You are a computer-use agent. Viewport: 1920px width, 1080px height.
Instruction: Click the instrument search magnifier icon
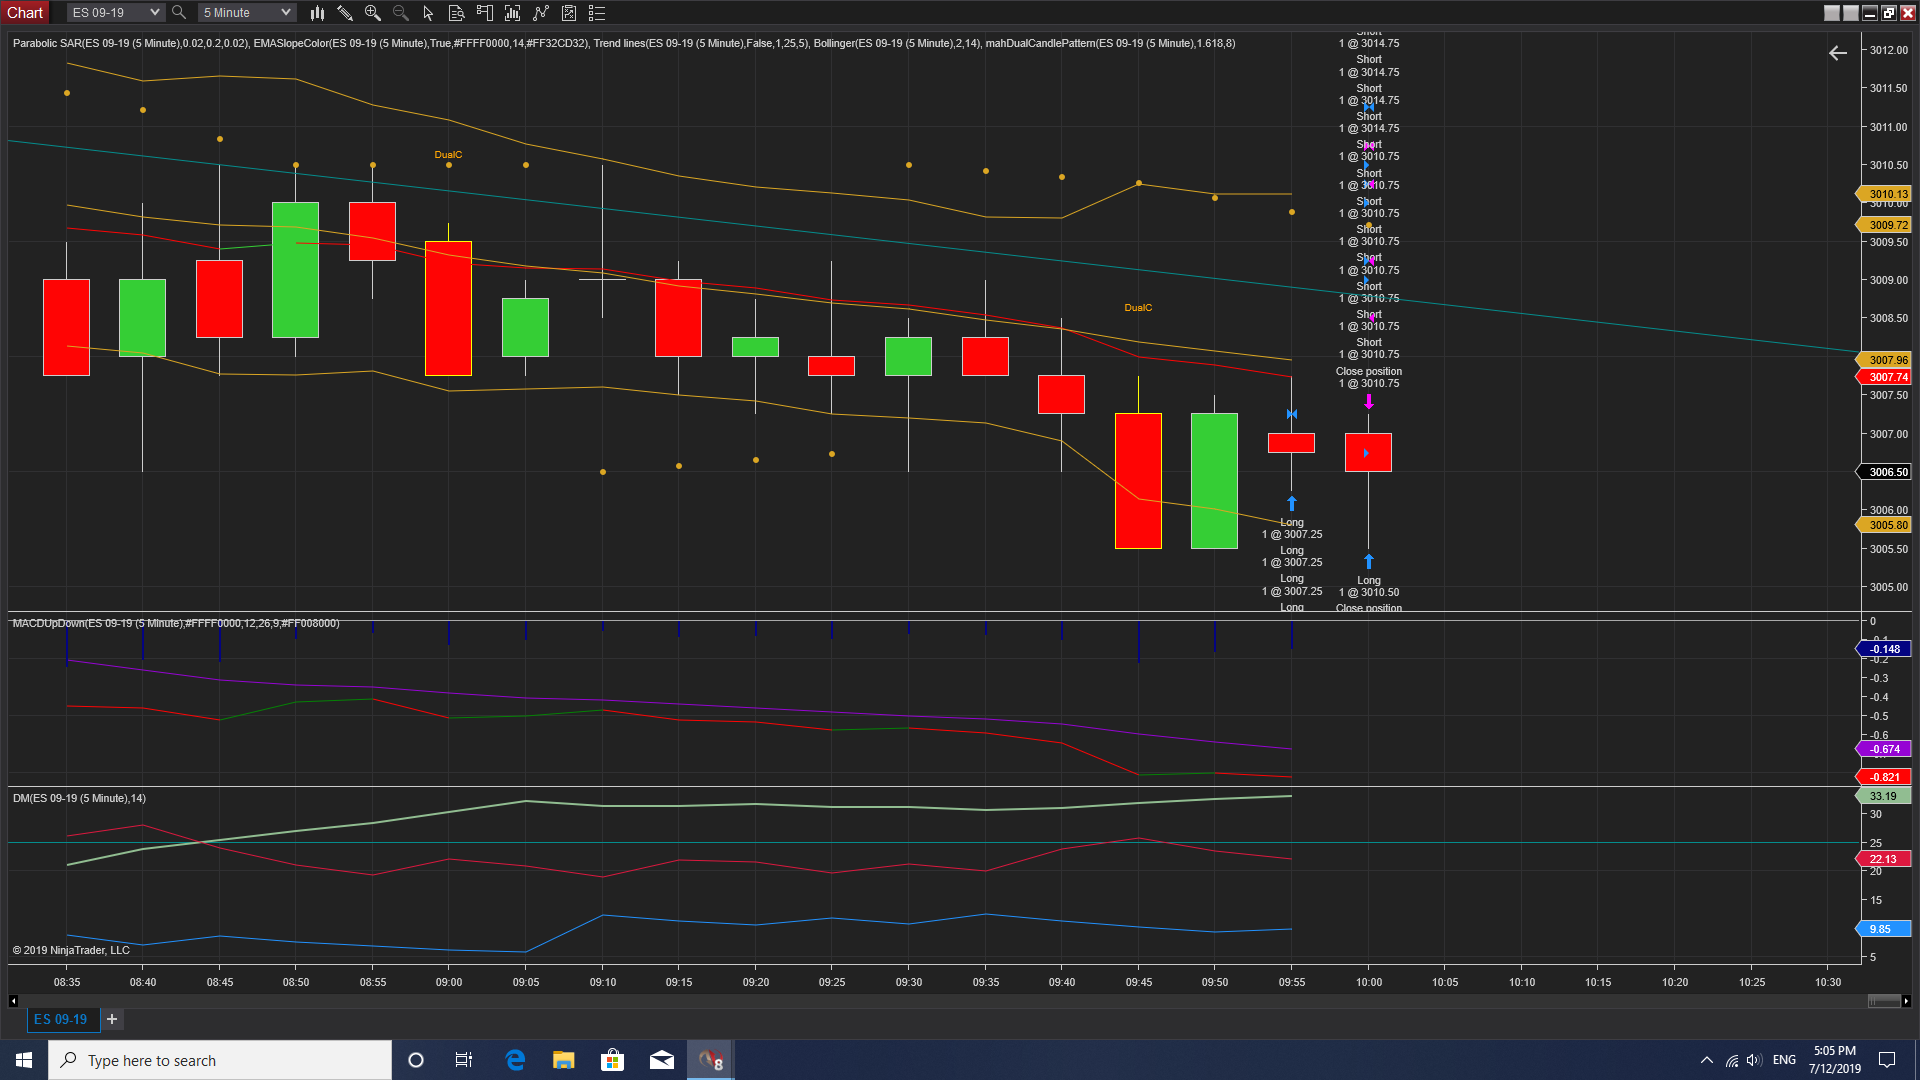click(x=179, y=13)
